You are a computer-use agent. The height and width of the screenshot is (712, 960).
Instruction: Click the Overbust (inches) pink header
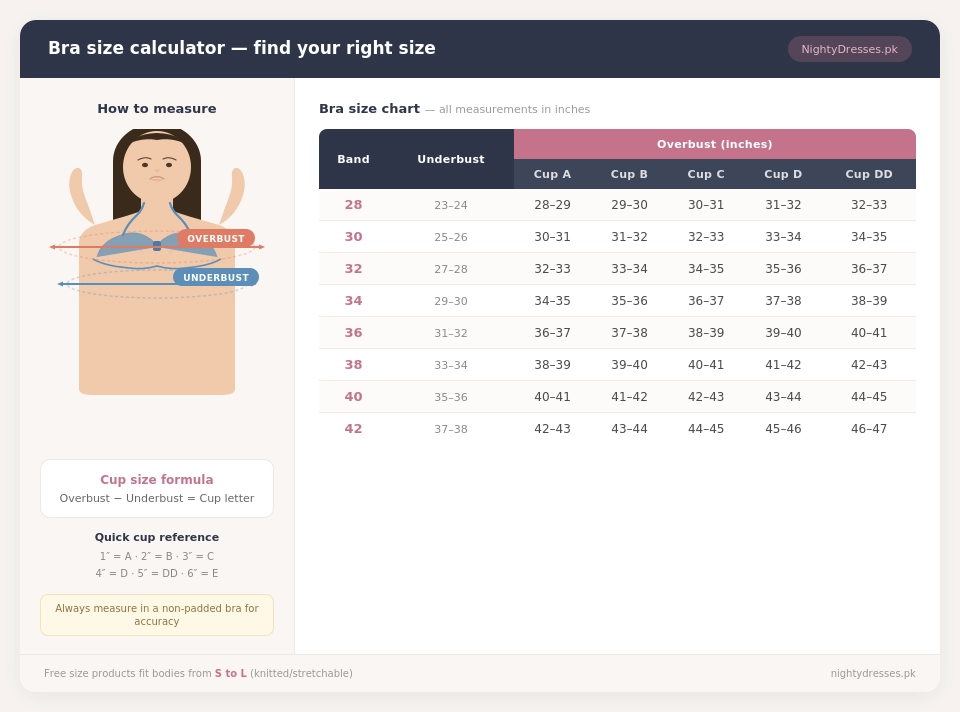pos(714,144)
